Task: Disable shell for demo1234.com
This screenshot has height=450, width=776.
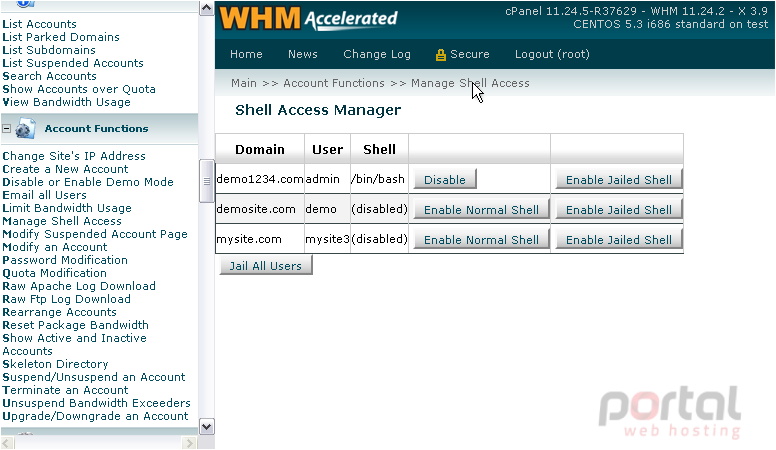Action: 444,180
